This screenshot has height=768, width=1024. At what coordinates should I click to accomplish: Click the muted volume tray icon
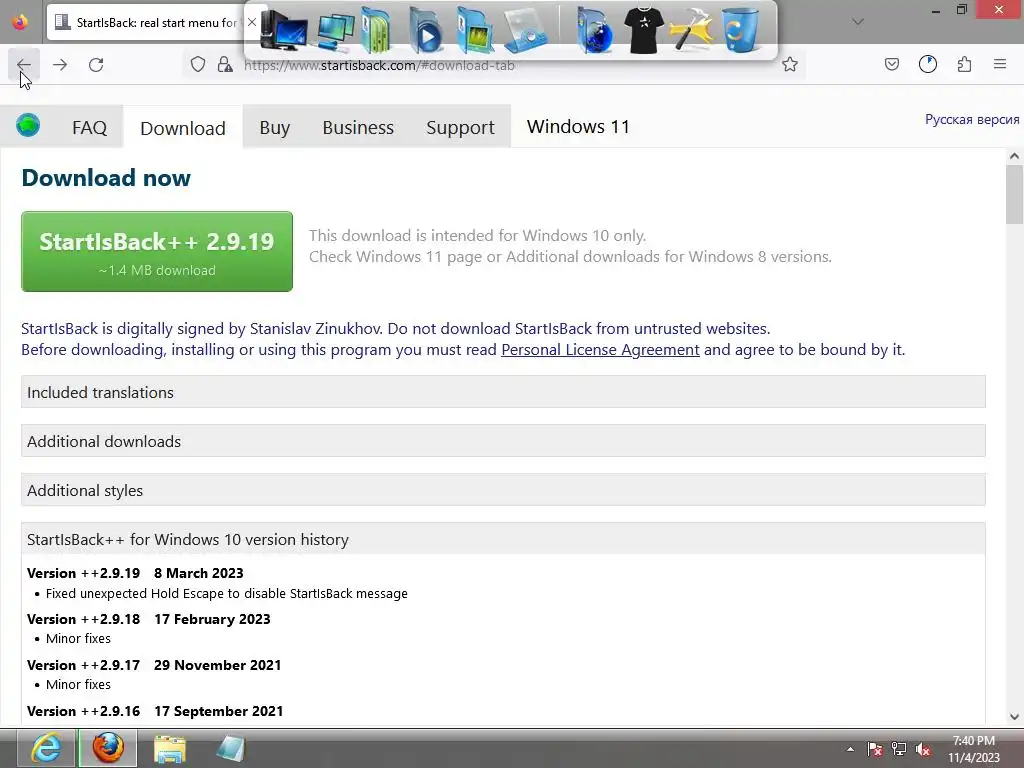(x=923, y=750)
